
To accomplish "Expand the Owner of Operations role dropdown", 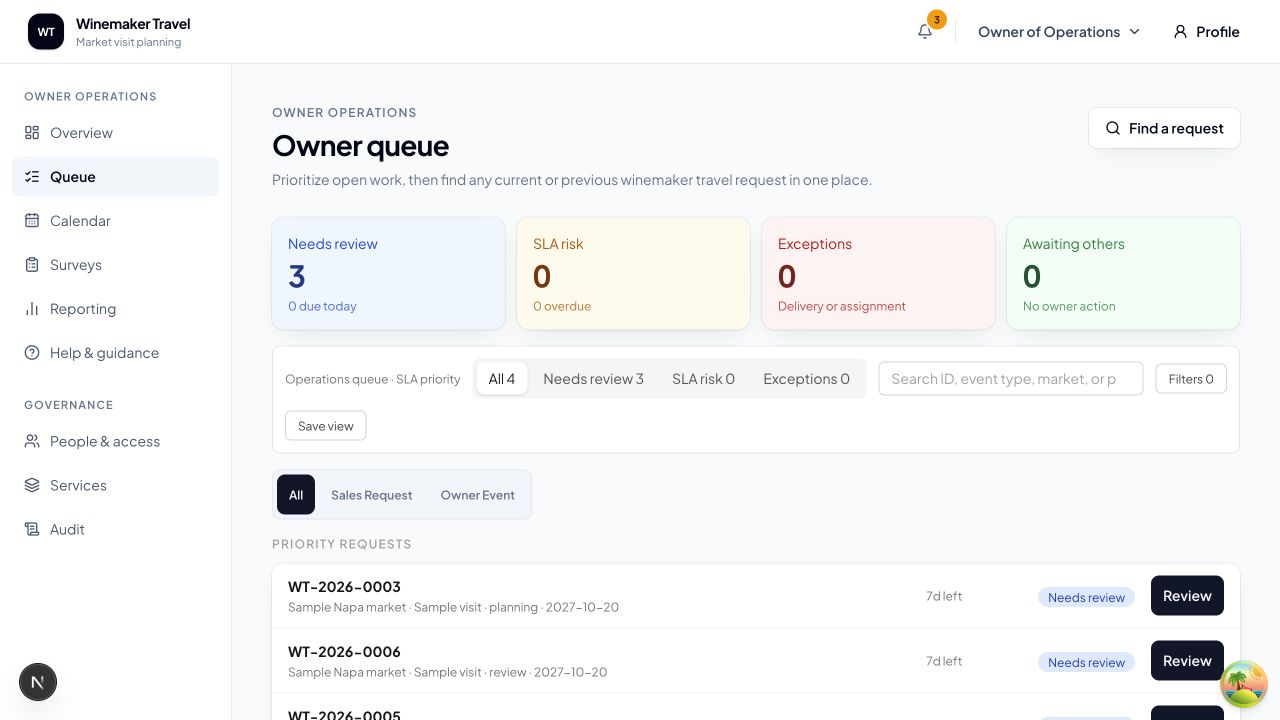I will [1059, 32].
